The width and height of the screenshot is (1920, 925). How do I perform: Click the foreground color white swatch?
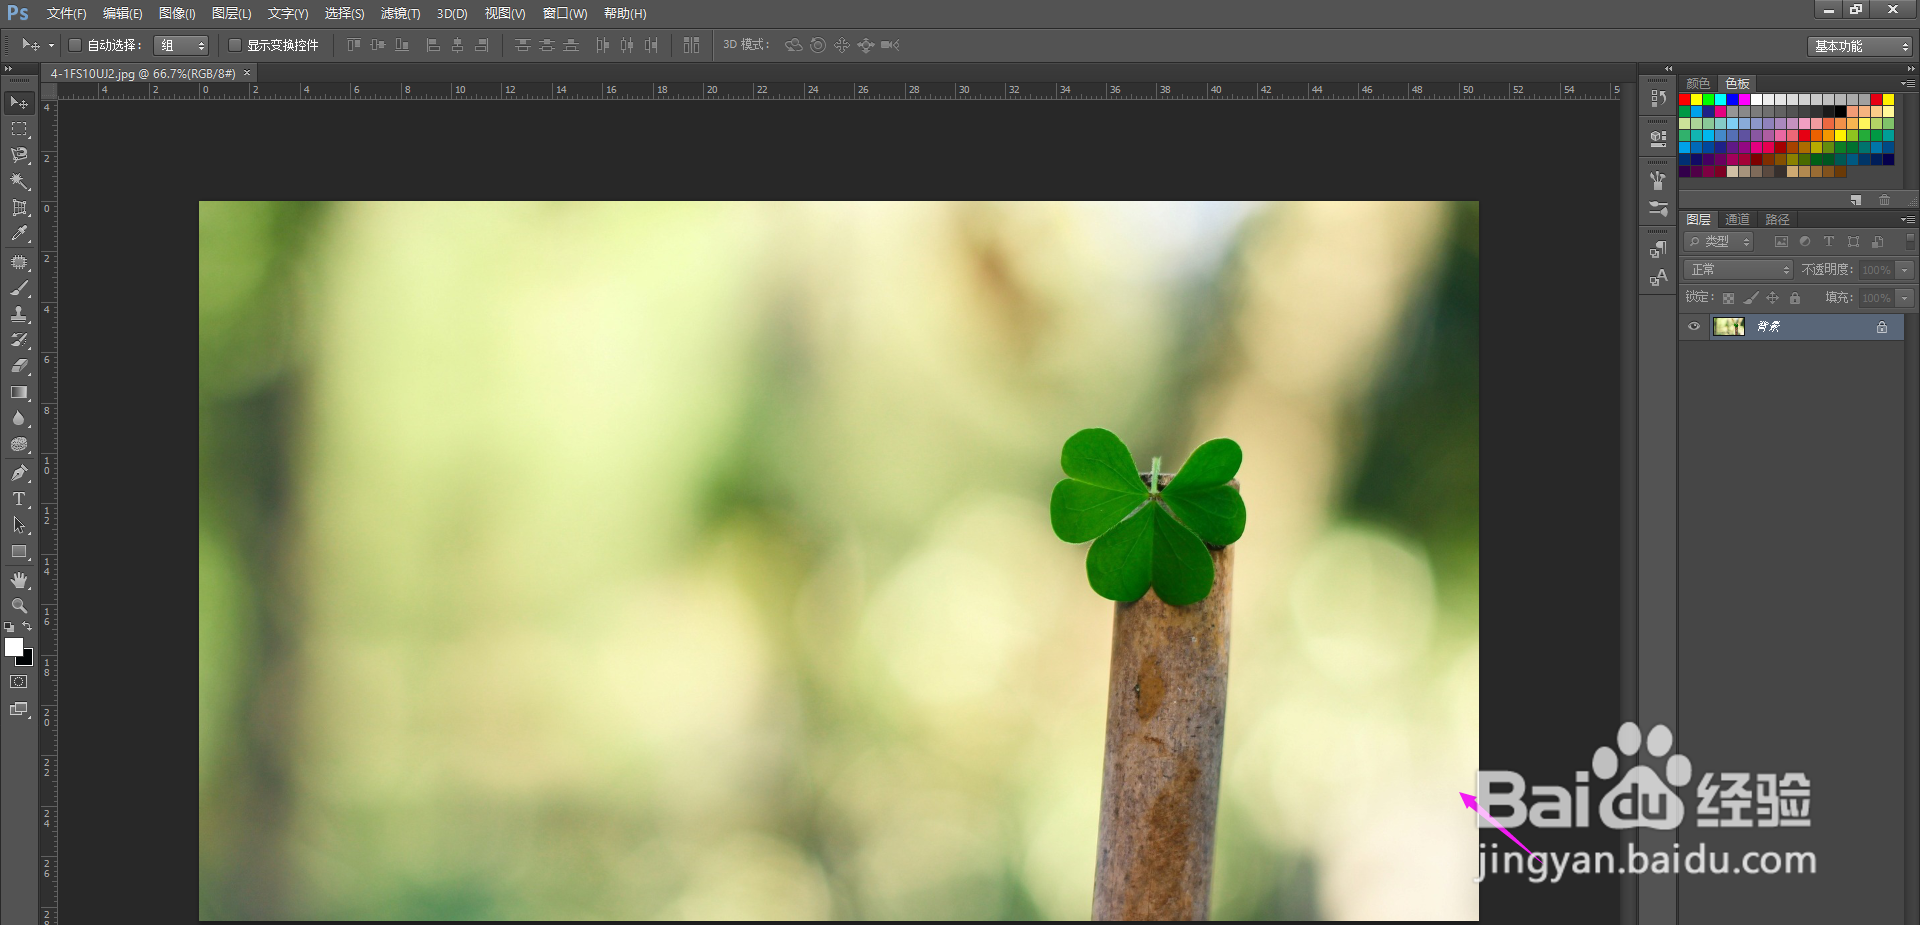12,646
